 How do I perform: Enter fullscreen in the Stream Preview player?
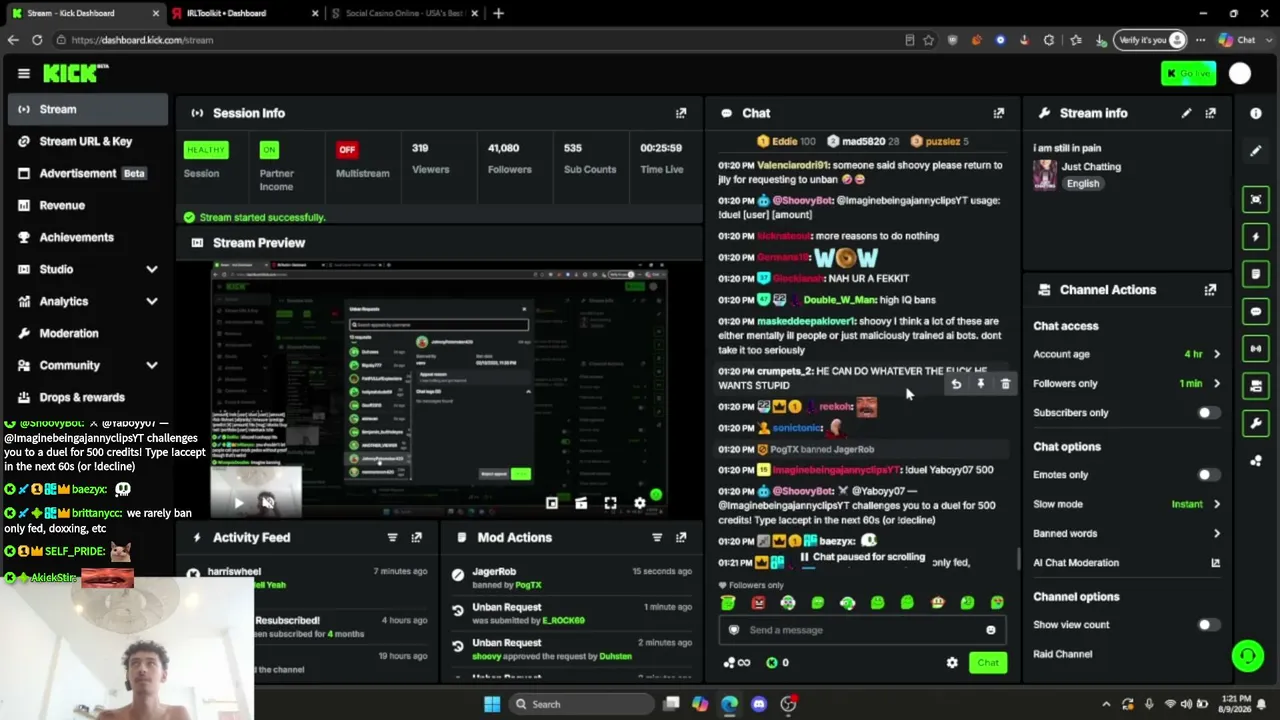tap(610, 503)
